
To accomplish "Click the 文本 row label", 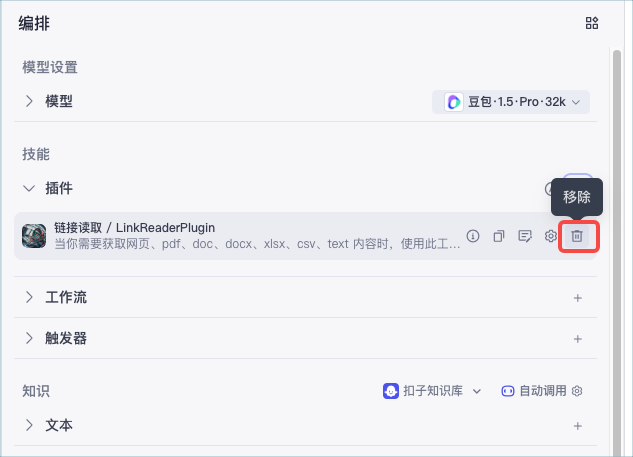I will (x=59, y=426).
